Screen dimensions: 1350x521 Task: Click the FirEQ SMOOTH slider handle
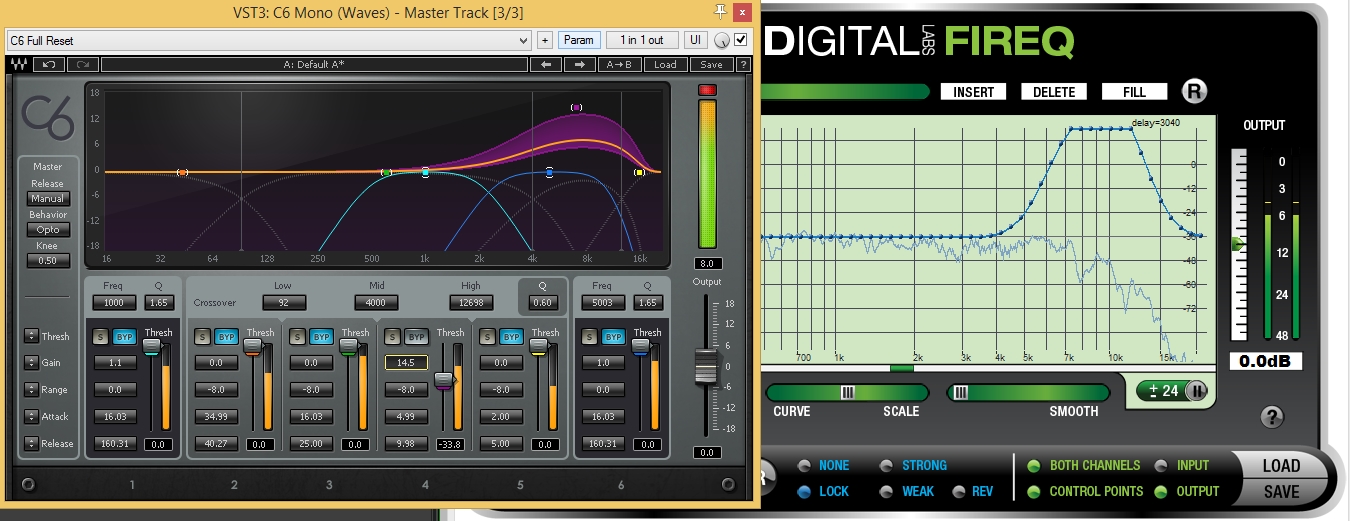pos(960,393)
